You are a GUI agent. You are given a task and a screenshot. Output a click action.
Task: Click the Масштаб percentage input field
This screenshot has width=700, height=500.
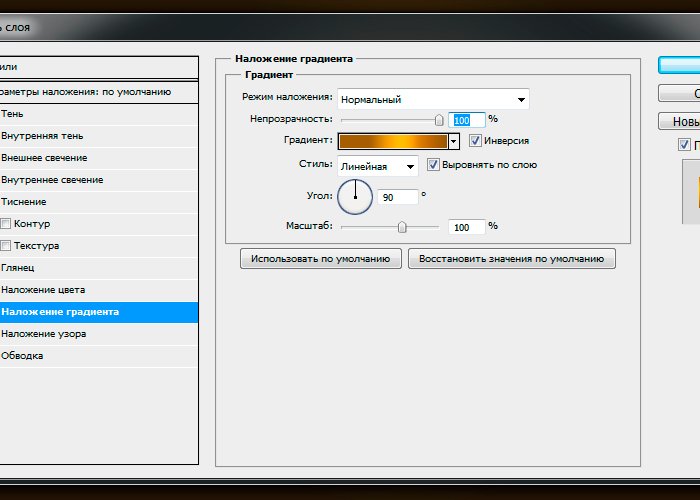(x=466, y=228)
